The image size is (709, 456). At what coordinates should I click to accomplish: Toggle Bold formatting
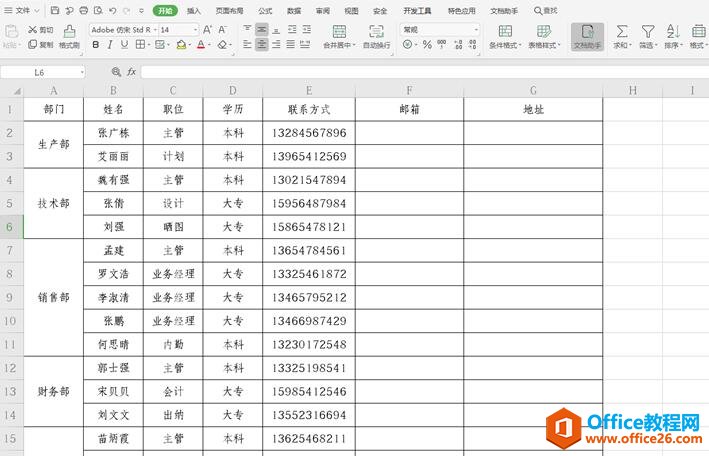pyautogui.click(x=94, y=45)
